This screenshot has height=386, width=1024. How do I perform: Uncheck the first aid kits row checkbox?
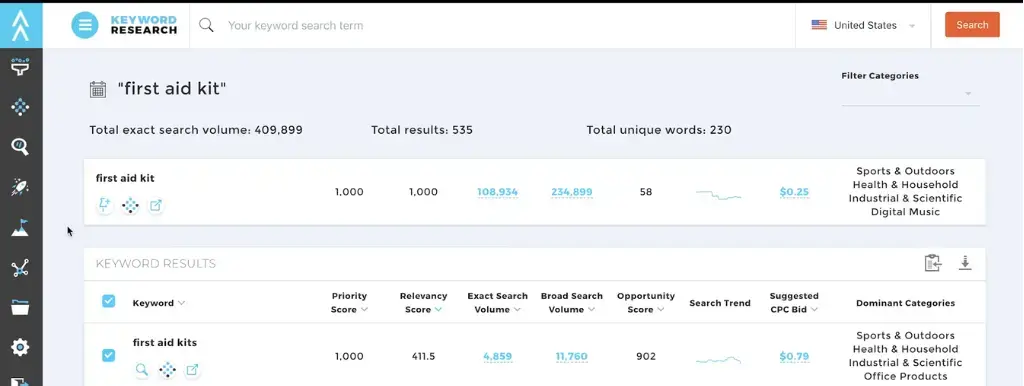(x=108, y=355)
